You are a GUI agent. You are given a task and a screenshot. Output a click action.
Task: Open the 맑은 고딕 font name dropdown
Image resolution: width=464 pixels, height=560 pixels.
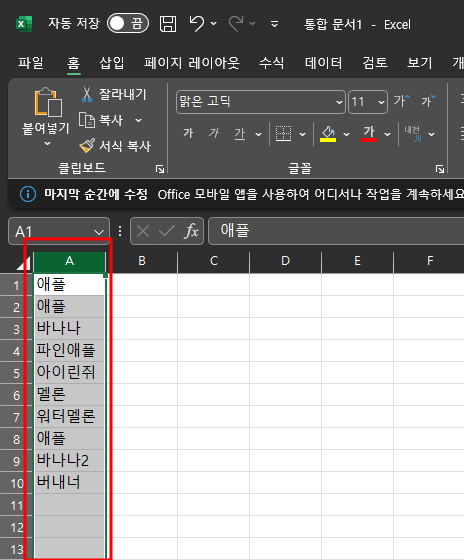tap(339, 102)
